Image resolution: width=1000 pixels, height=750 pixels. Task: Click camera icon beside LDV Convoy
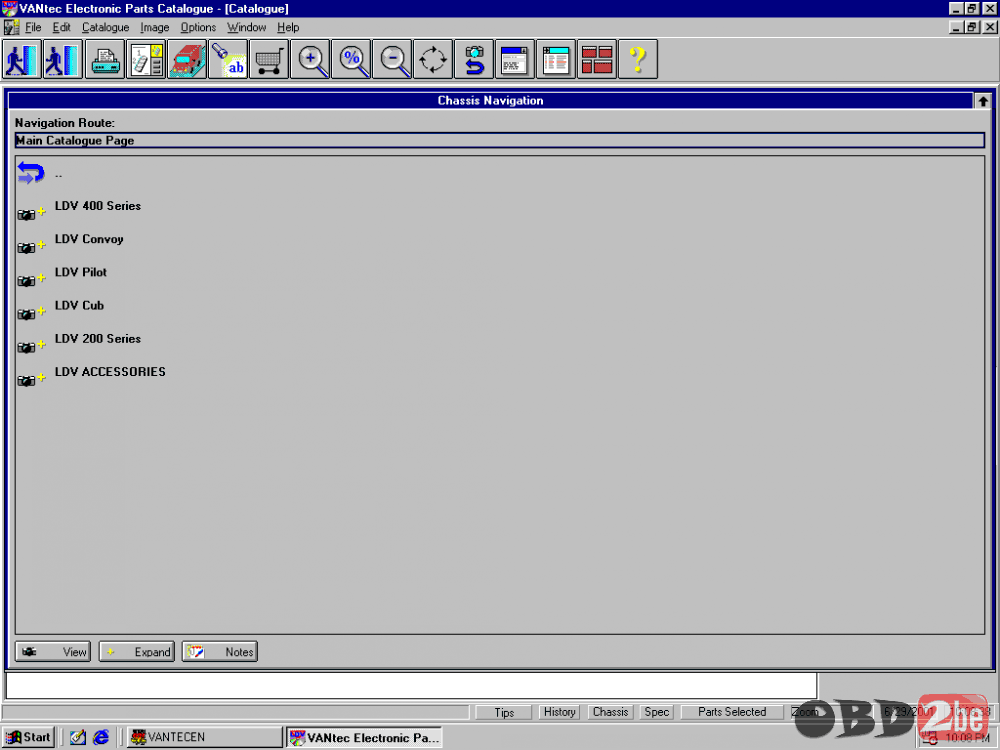26,248
